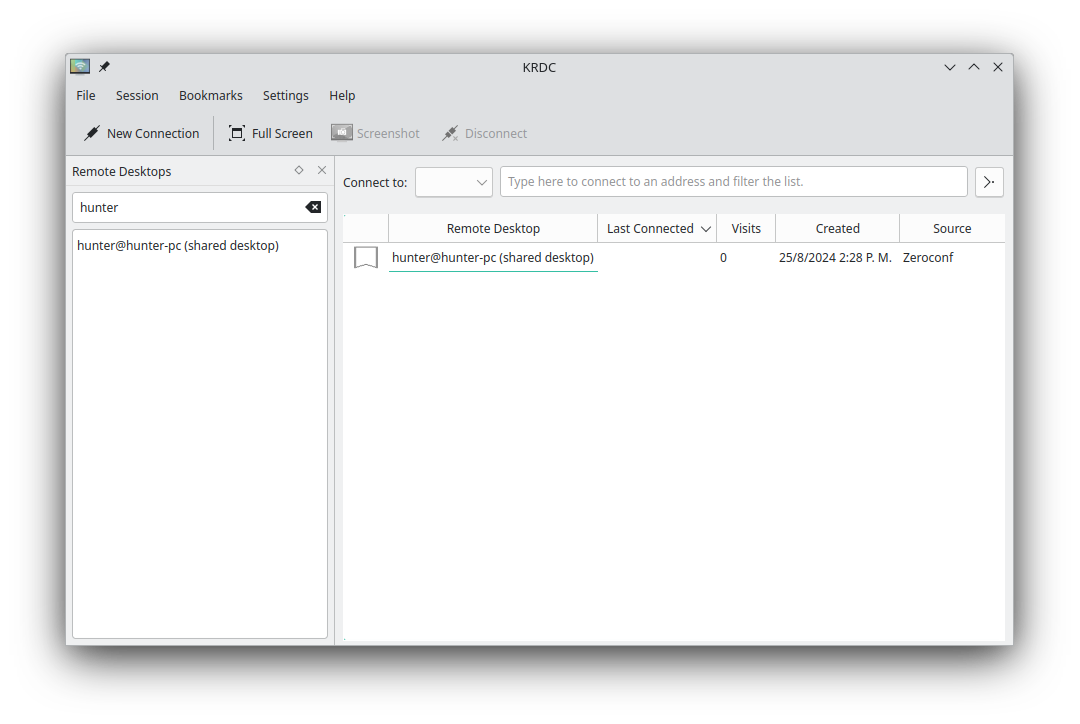Click the greyed-out Screenshot camera icon

pyautogui.click(x=341, y=131)
